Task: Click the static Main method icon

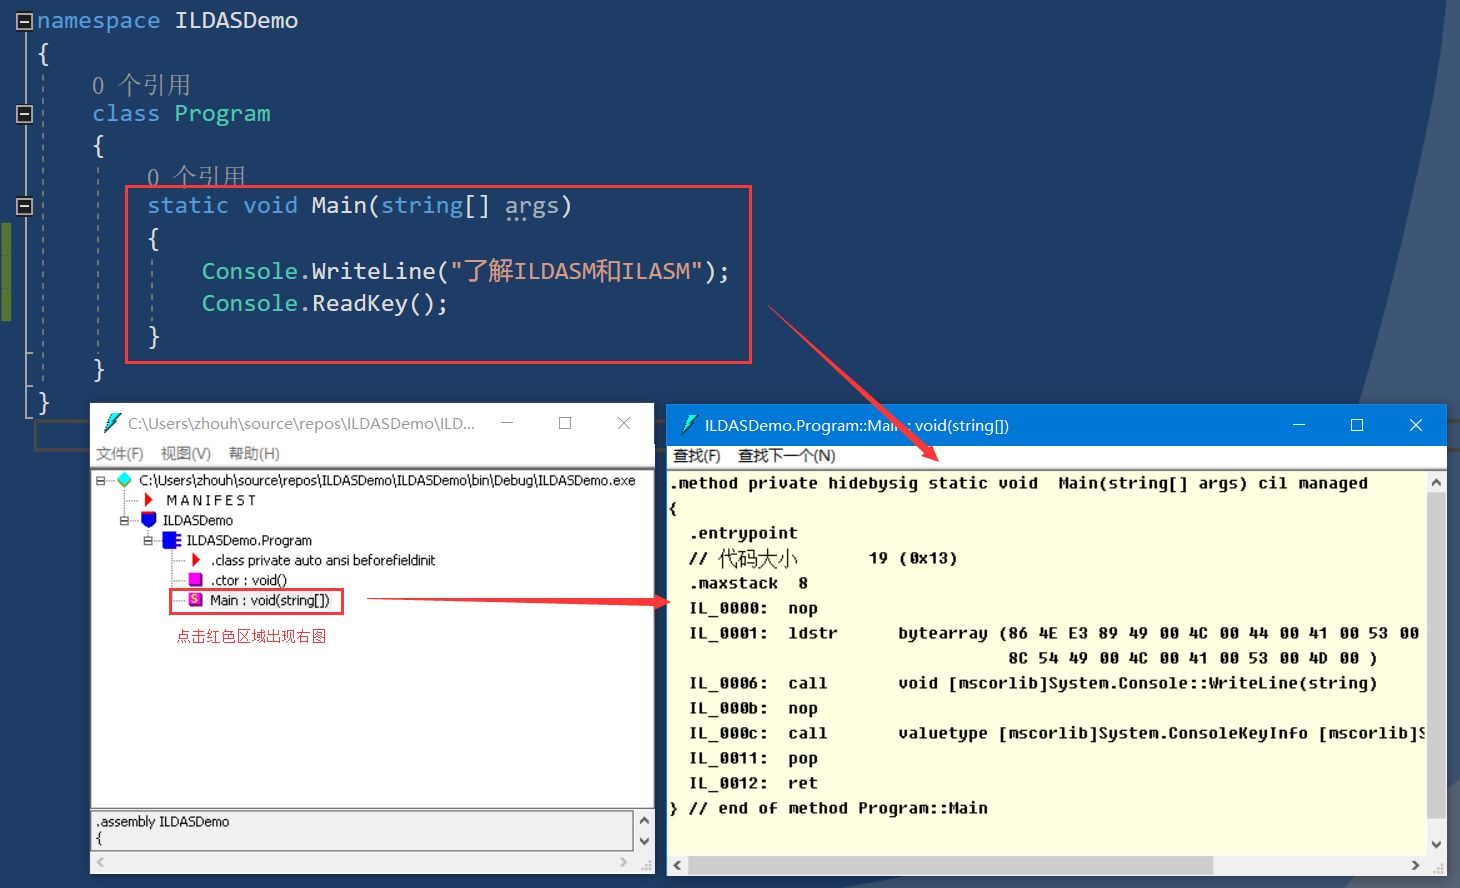Action: click(x=196, y=600)
